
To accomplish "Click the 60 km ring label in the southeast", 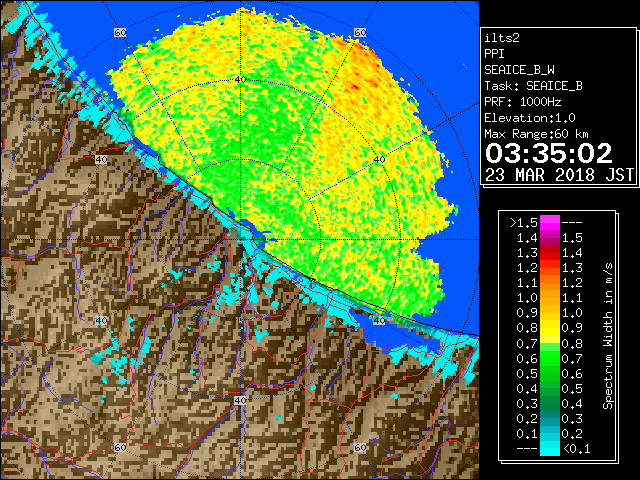I will tap(360, 447).
